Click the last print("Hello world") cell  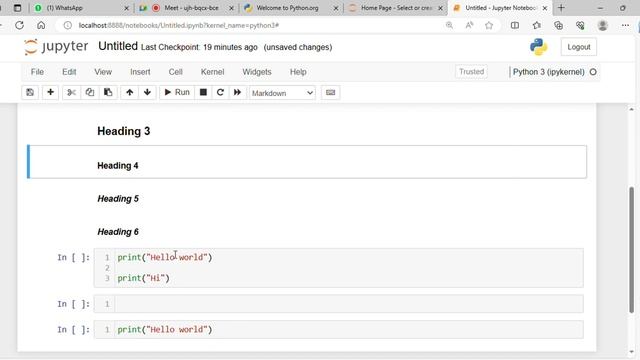349,329
